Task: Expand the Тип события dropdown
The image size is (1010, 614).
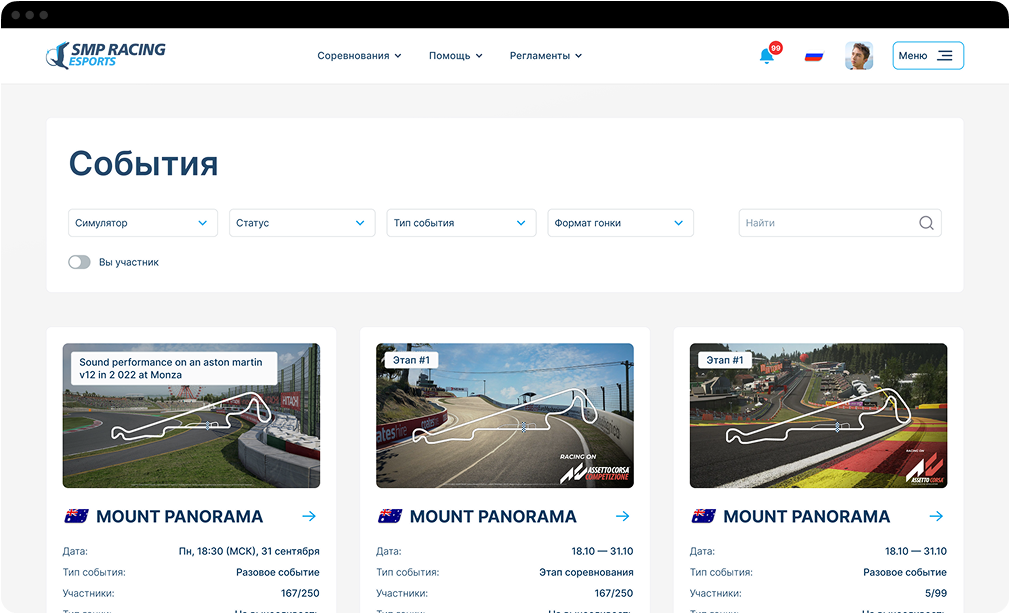Action: [x=461, y=223]
